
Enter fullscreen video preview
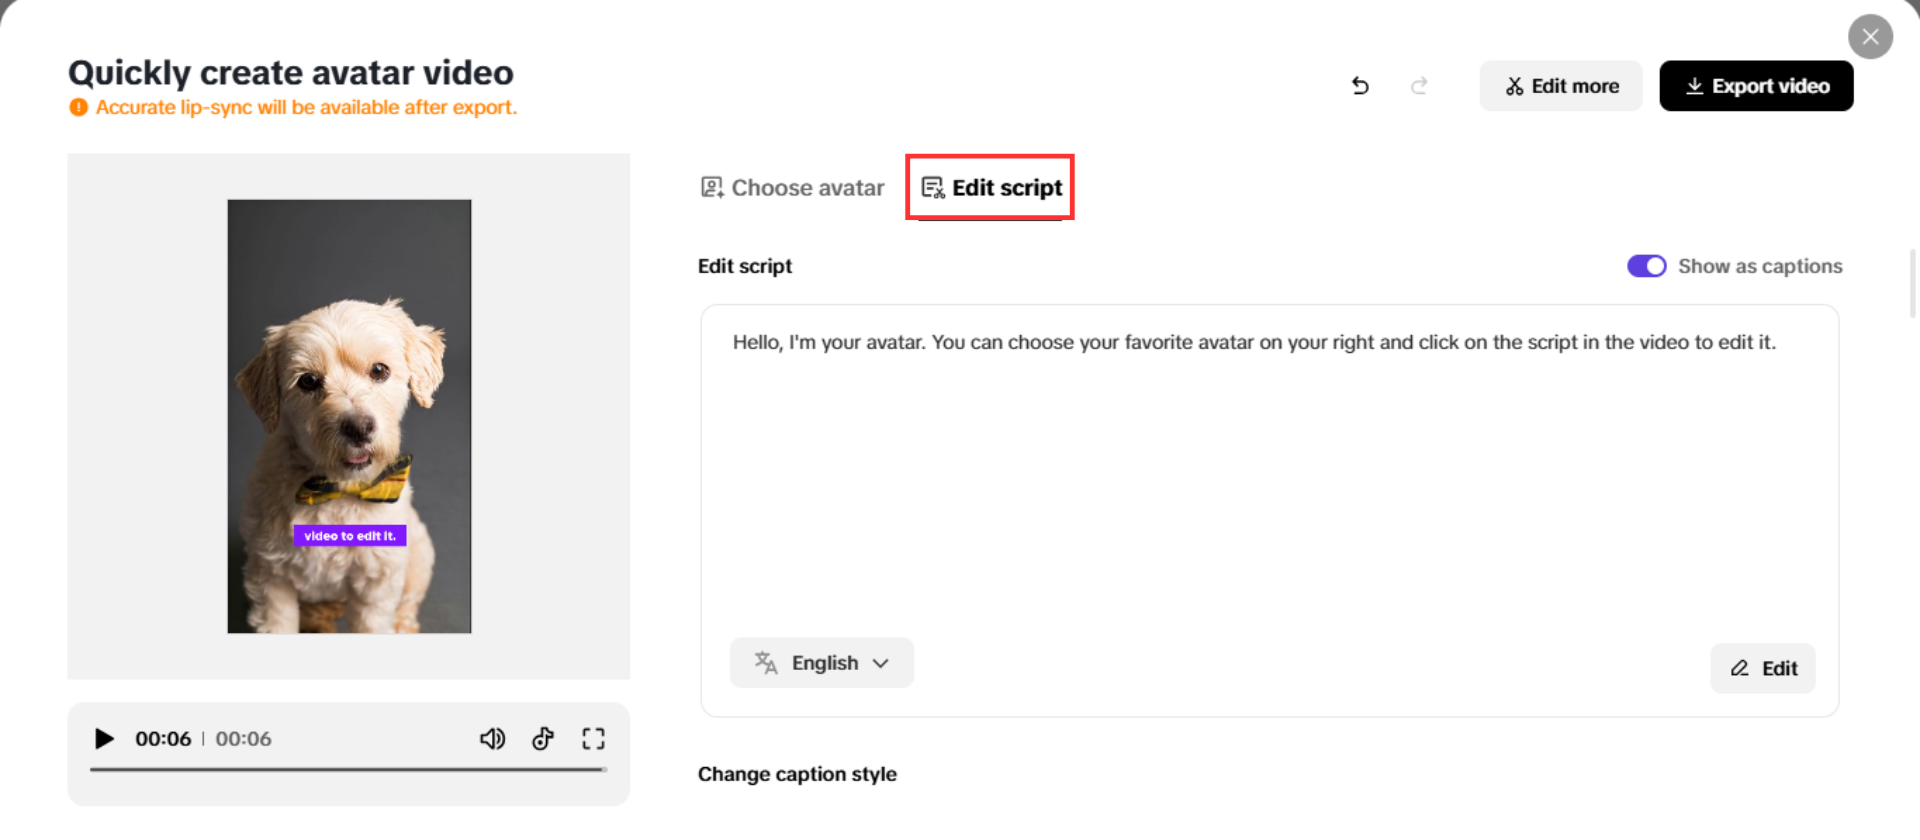(594, 739)
